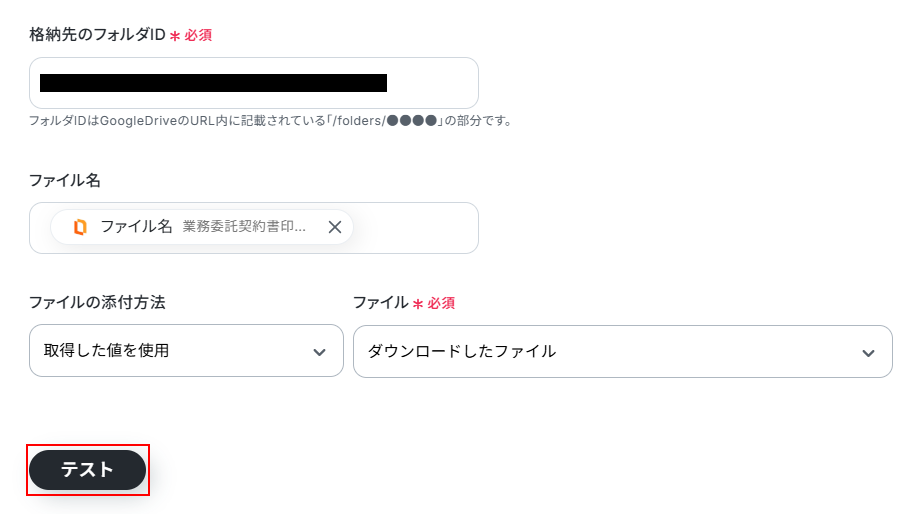The height and width of the screenshot is (514, 924).
Task: Click chevron arrow beside 取得した値を使用
Action: 320,352
